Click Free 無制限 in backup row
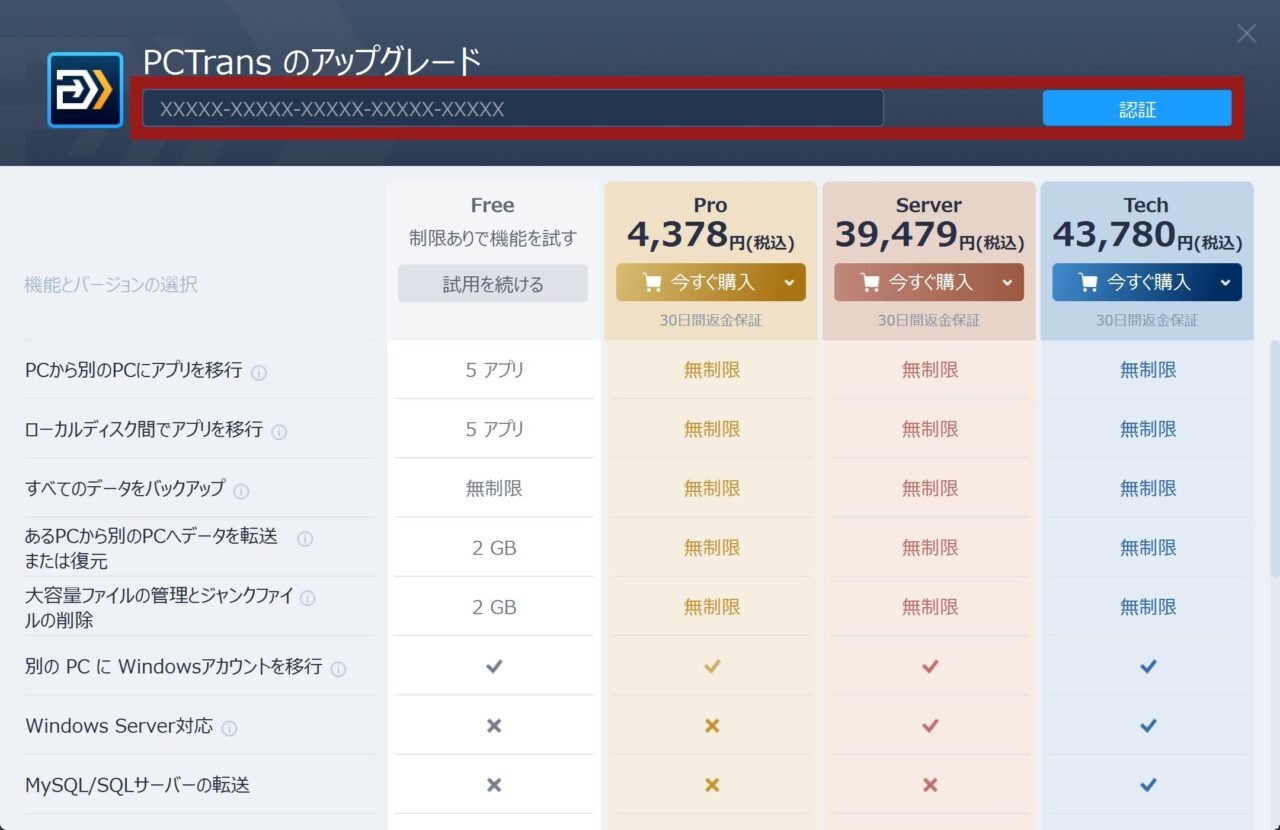 [x=494, y=488]
